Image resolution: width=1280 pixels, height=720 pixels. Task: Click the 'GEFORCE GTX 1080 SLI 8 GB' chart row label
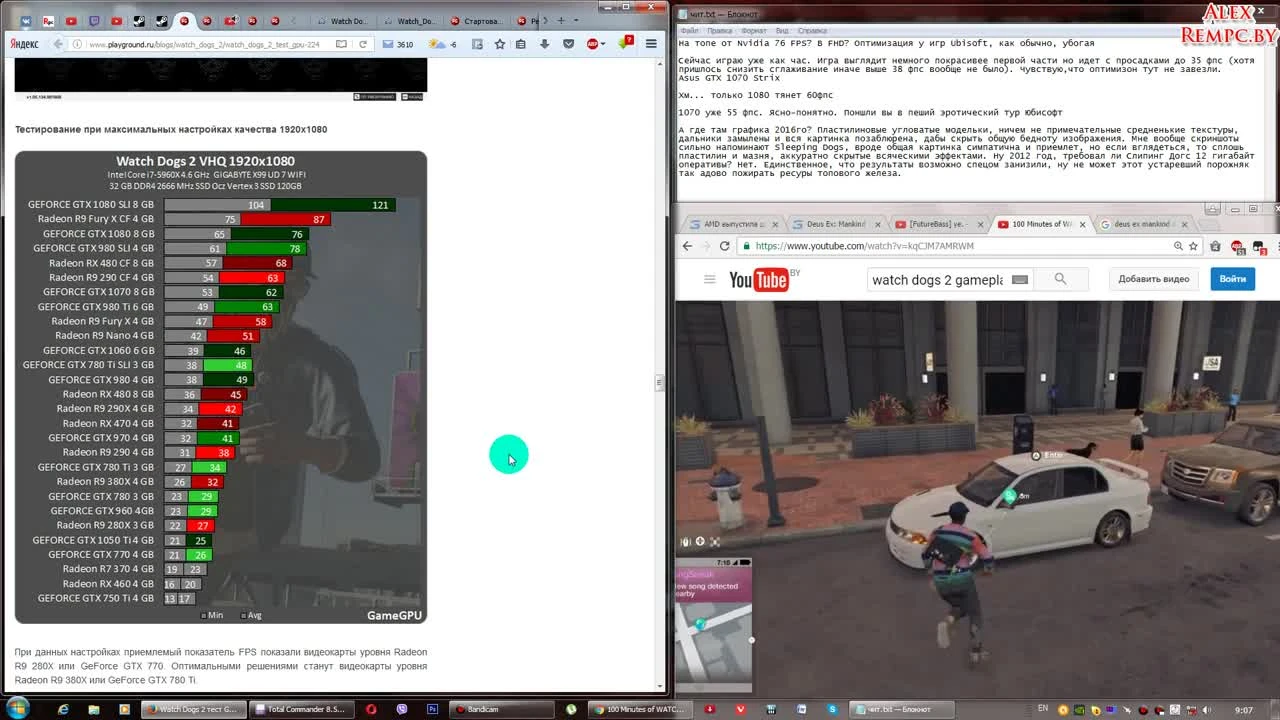tap(91, 205)
